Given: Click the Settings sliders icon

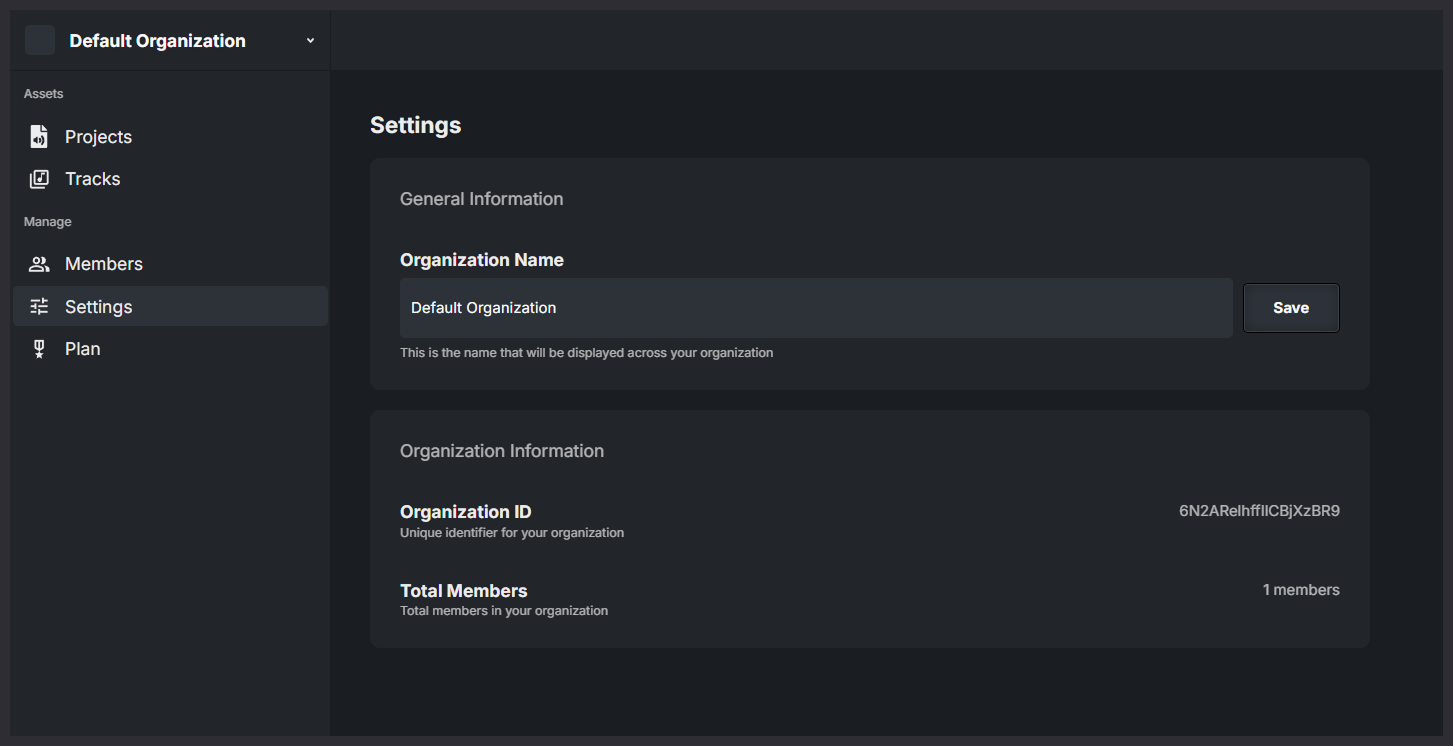Looking at the screenshot, I should coord(39,307).
